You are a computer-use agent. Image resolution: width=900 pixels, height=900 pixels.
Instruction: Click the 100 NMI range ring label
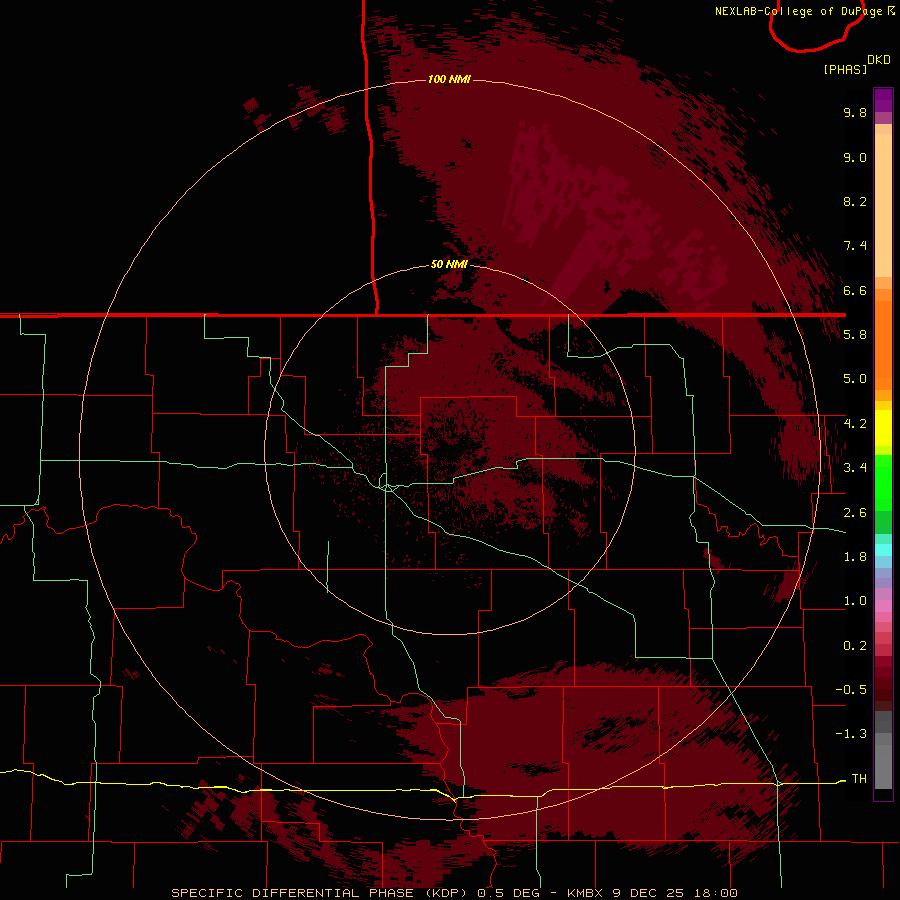click(449, 79)
